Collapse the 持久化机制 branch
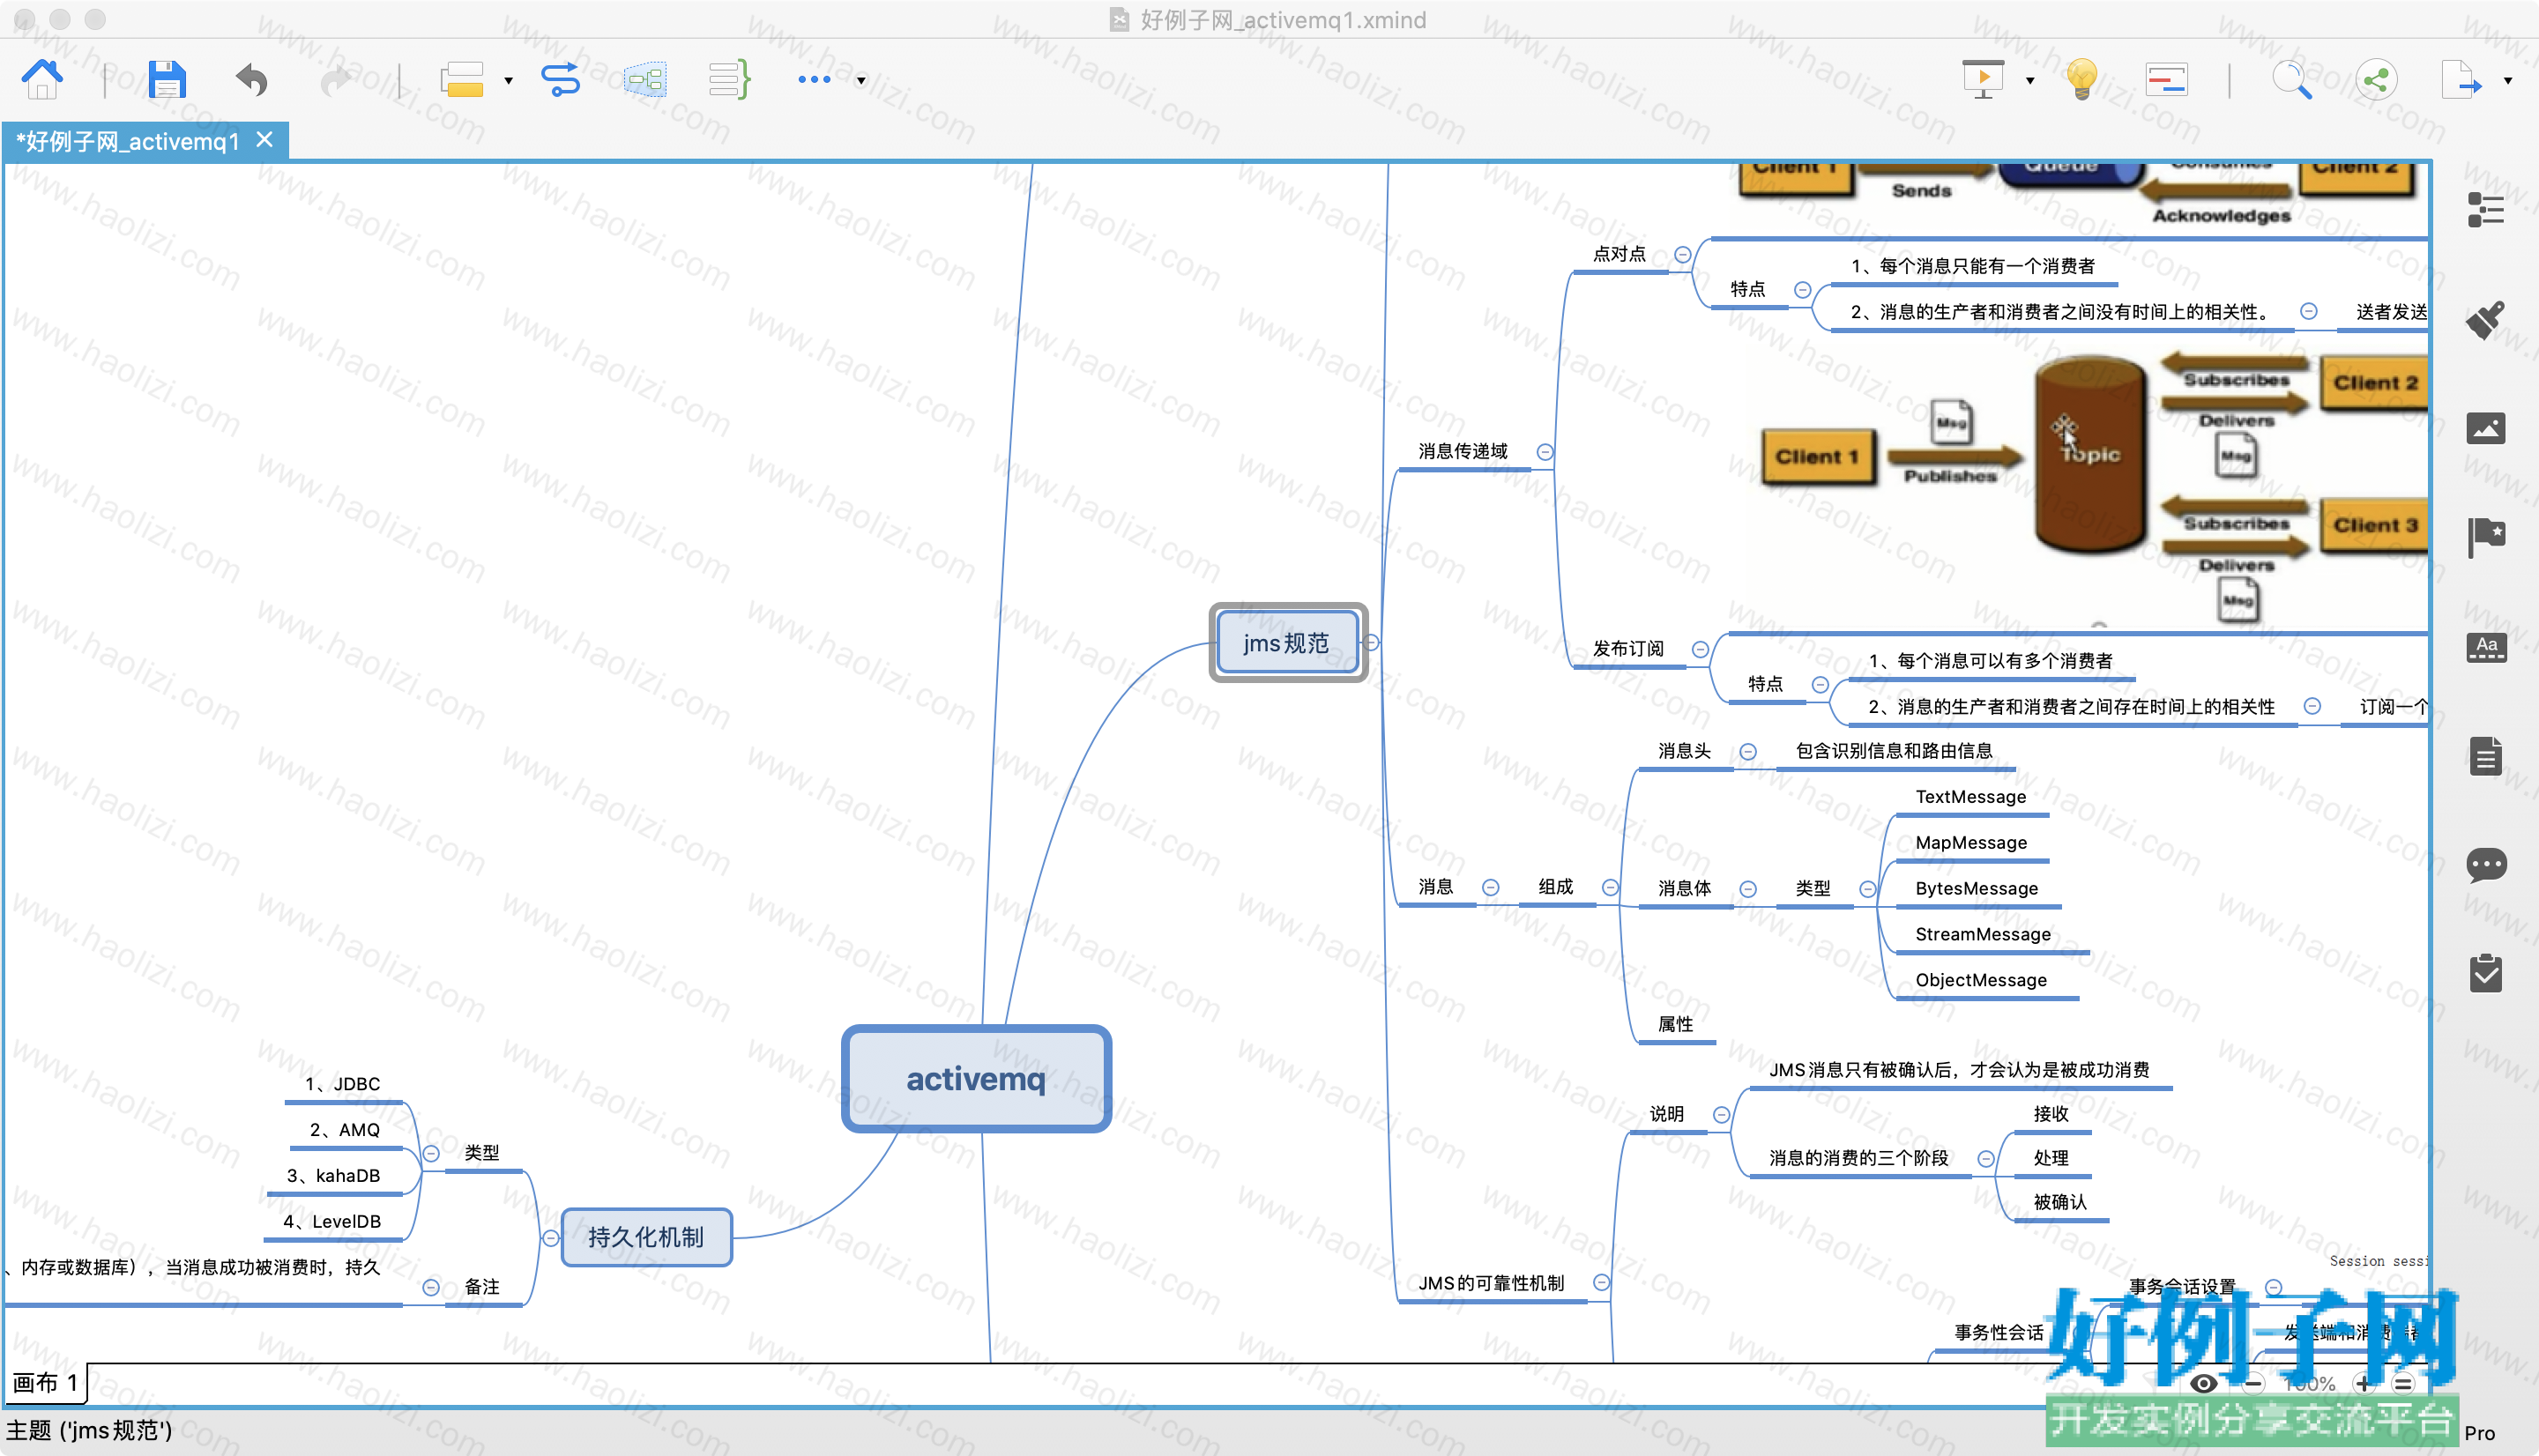This screenshot has height=1456, width=2539. point(550,1239)
